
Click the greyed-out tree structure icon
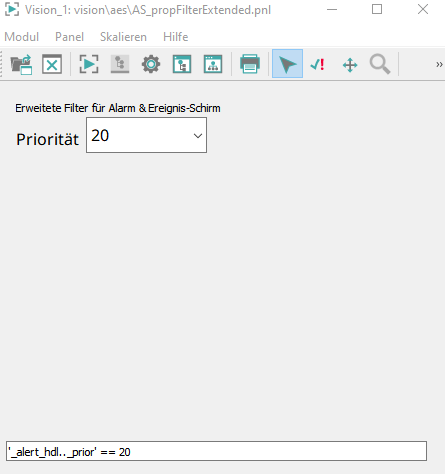120,64
